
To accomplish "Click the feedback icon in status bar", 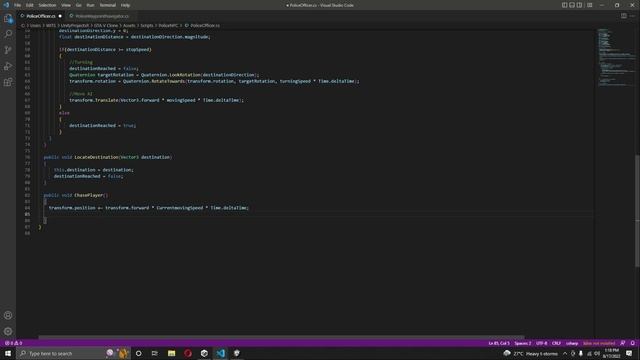I will [623, 343].
